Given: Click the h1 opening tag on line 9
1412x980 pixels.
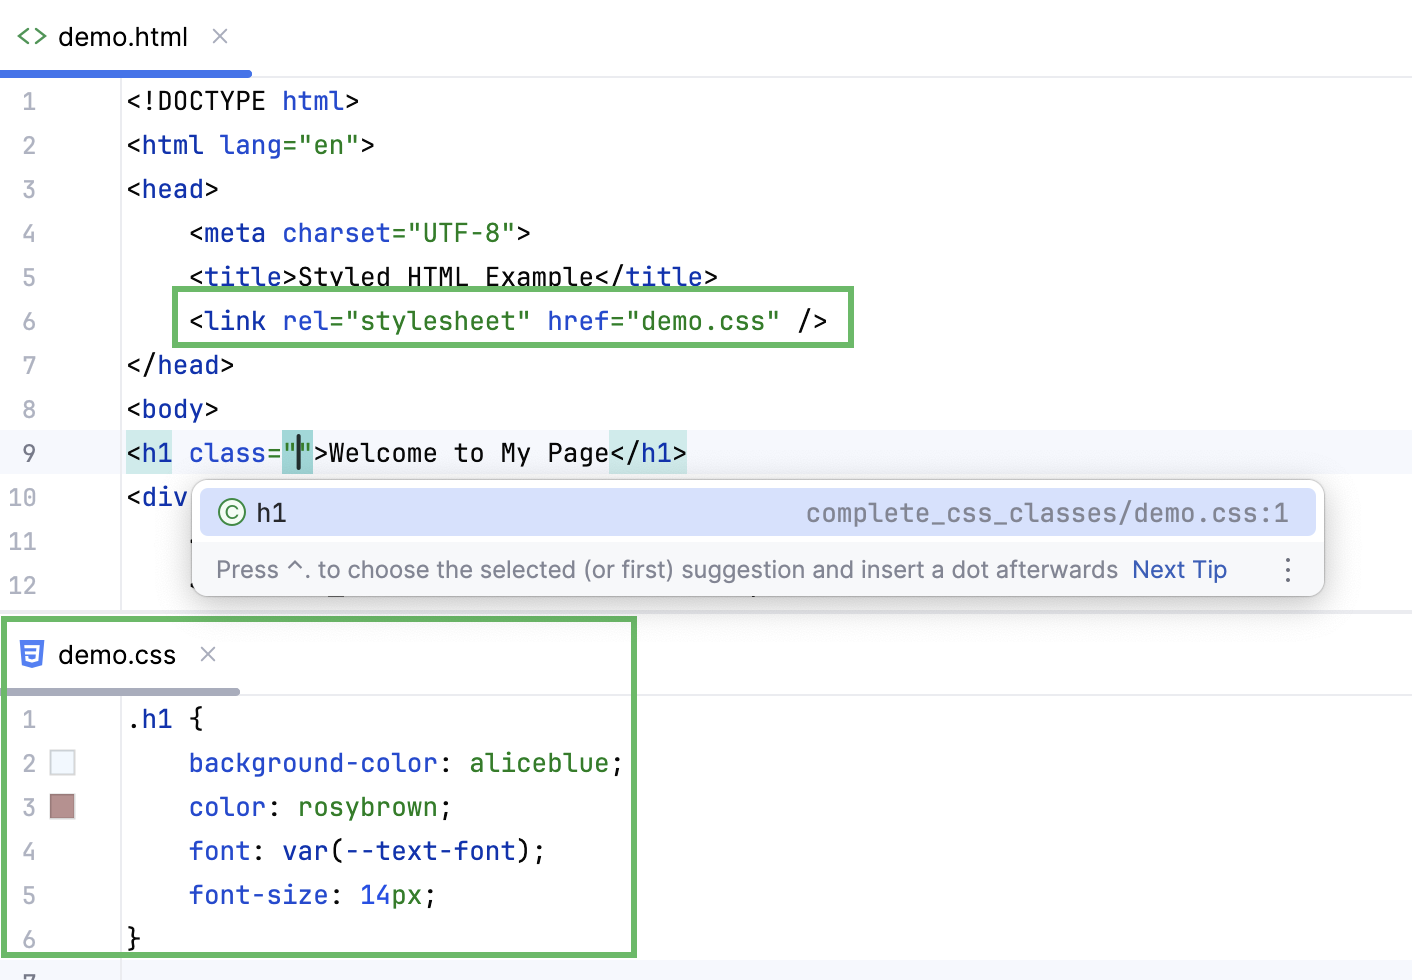Looking at the screenshot, I should pos(149,453).
